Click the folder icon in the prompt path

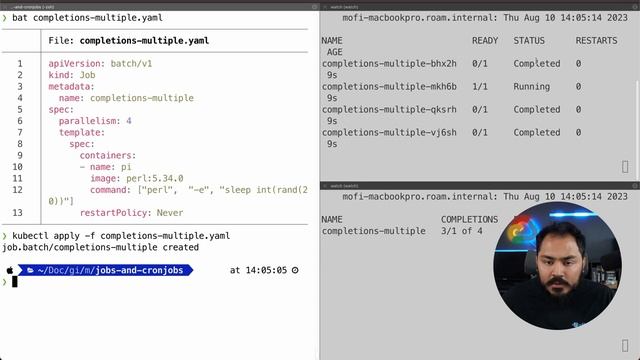coord(30,270)
